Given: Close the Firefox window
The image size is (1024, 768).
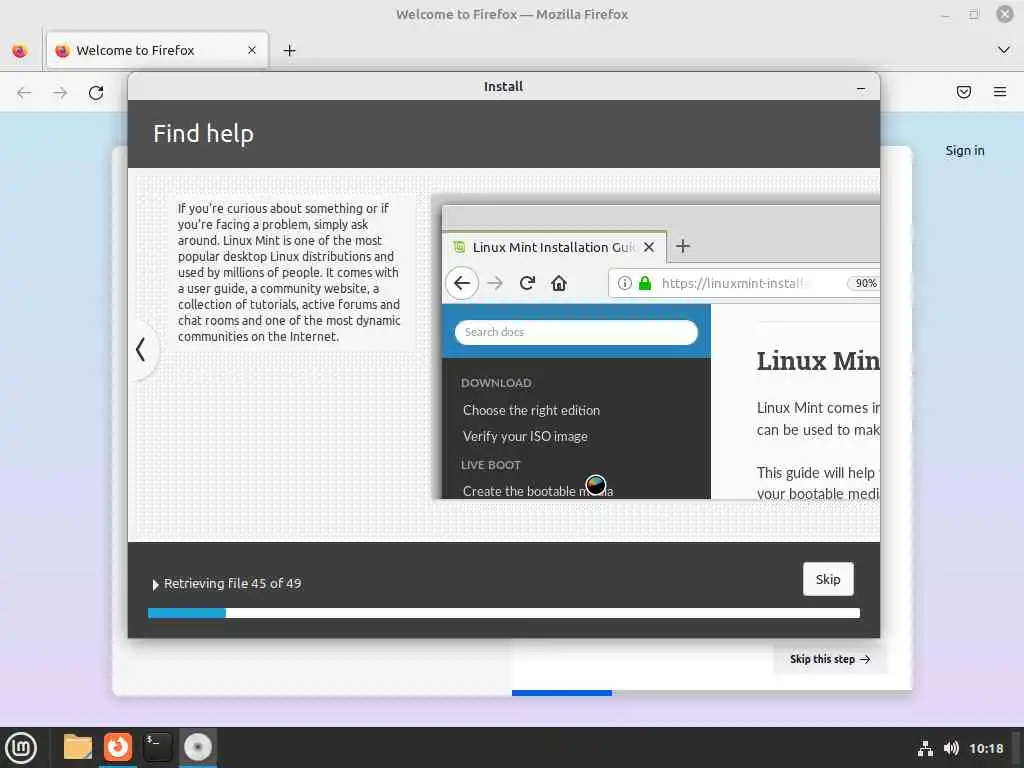Looking at the screenshot, I should (x=1004, y=14).
